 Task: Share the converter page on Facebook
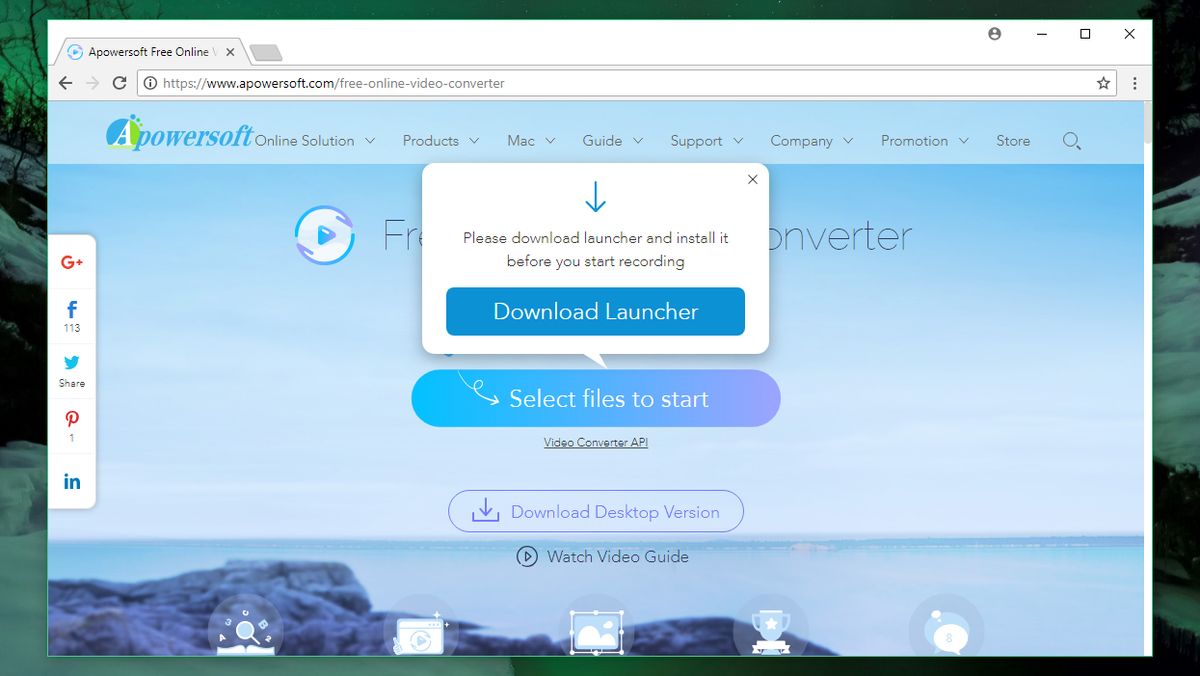71,310
